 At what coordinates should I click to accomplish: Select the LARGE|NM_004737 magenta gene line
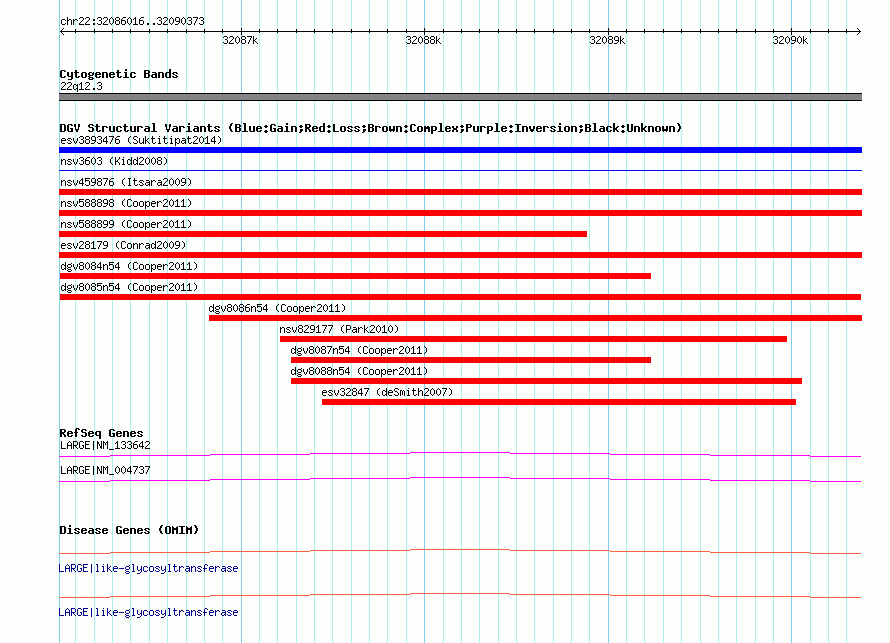pyautogui.click(x=460, y=480)
